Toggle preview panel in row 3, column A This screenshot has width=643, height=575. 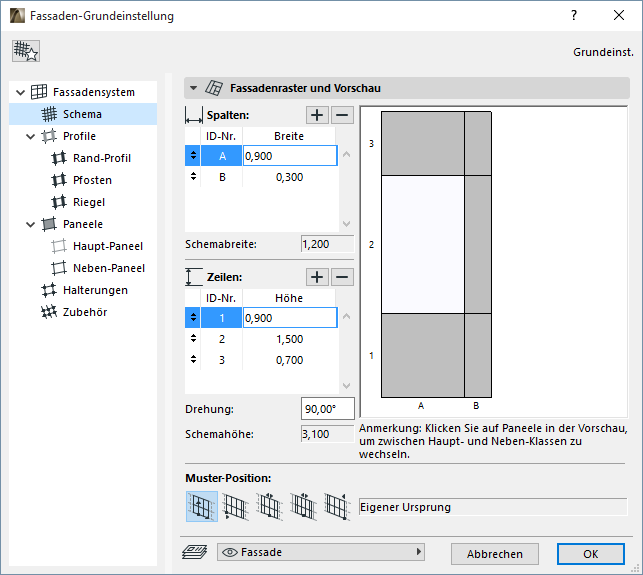(x=423, y=144)
